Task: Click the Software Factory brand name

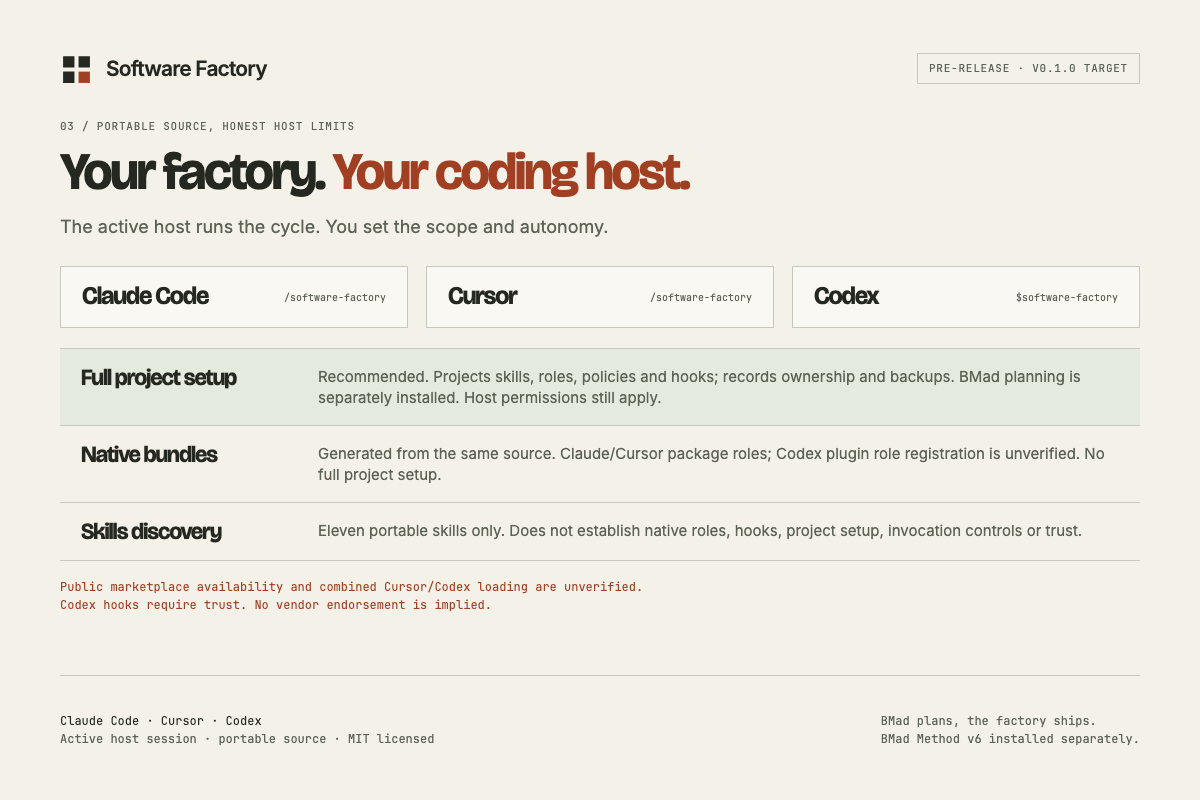Action: pyautogui.click(x=186, y=69)
